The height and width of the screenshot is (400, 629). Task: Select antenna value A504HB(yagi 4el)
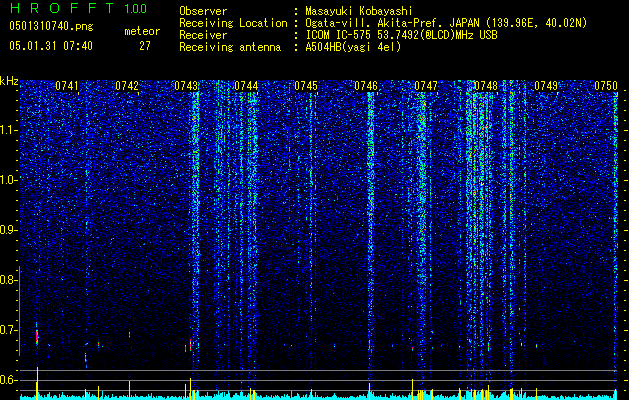(353, 47)
